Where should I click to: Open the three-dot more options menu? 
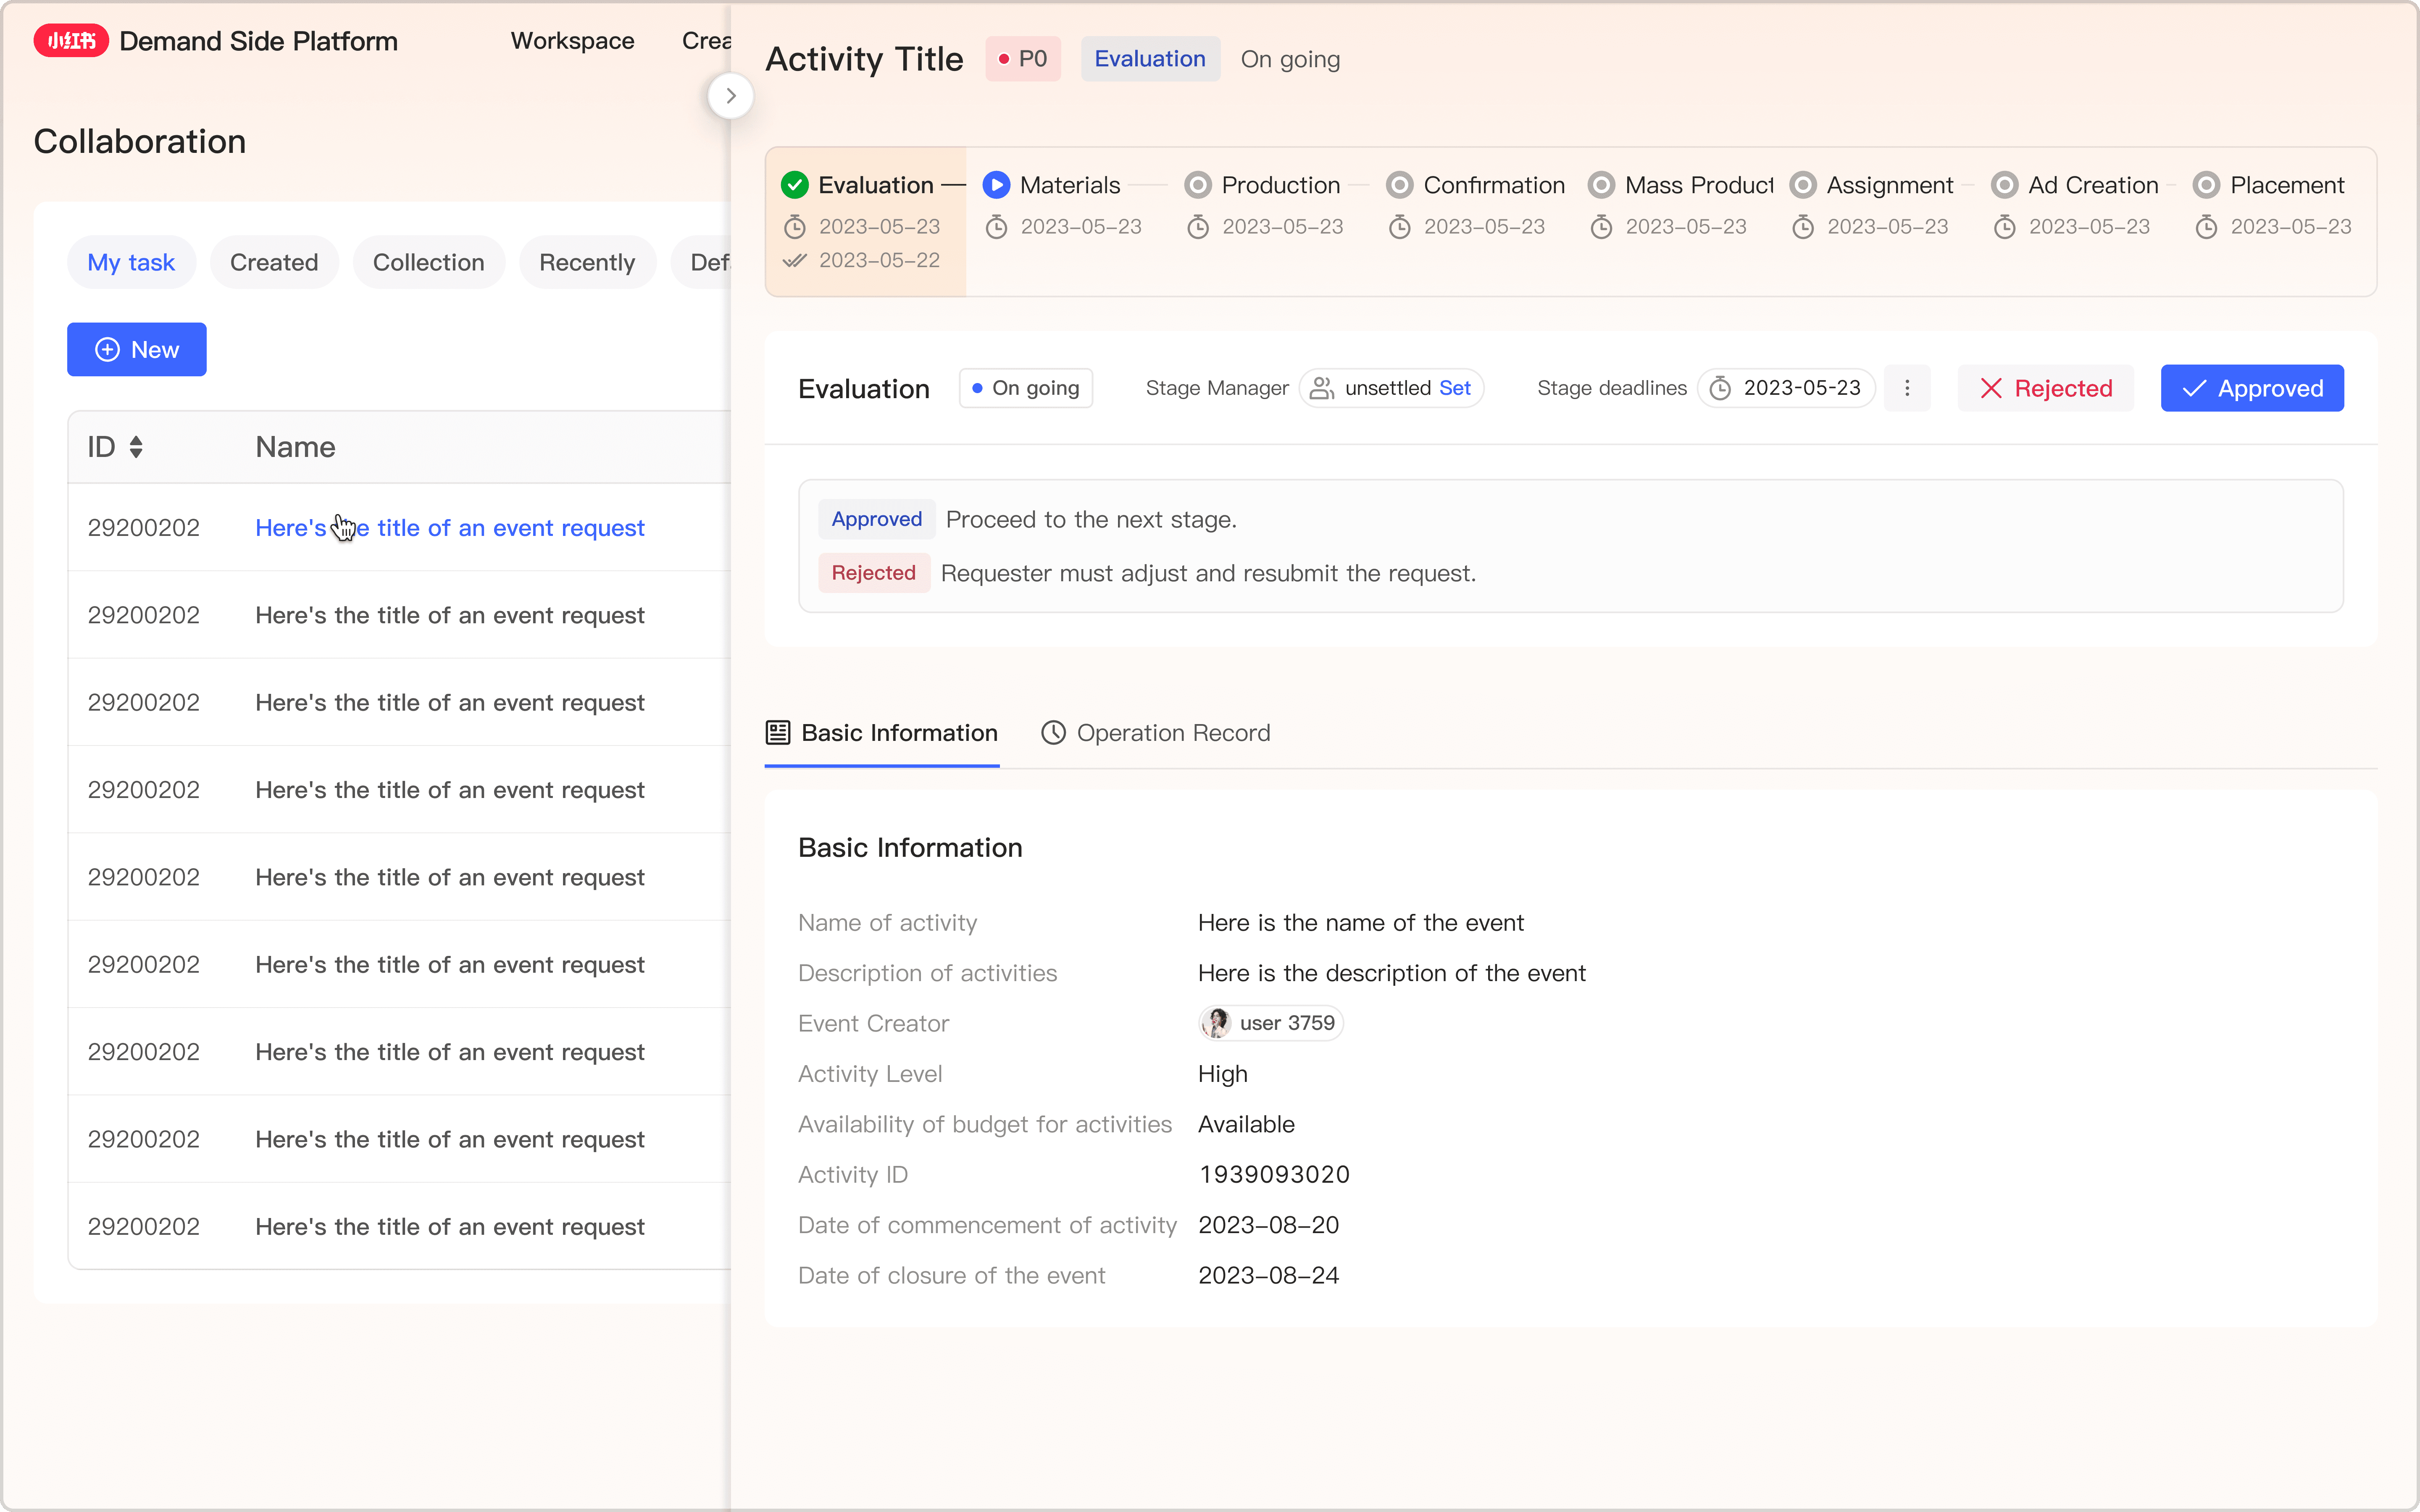click(1907, 388)
